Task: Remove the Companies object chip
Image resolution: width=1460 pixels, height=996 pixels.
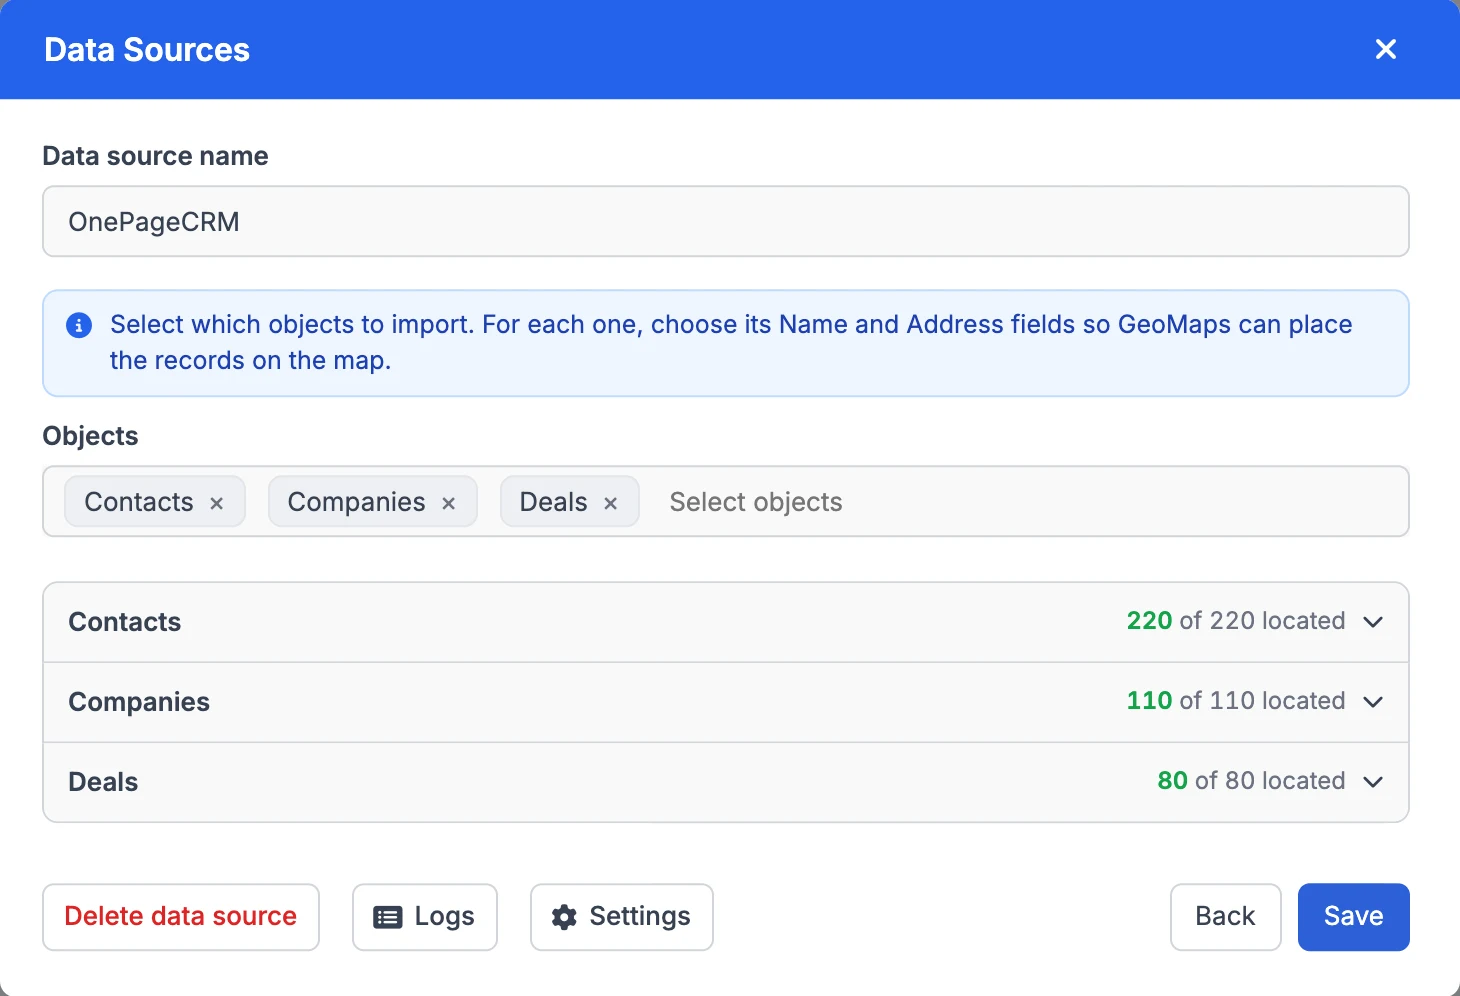Action: point(448,503)
